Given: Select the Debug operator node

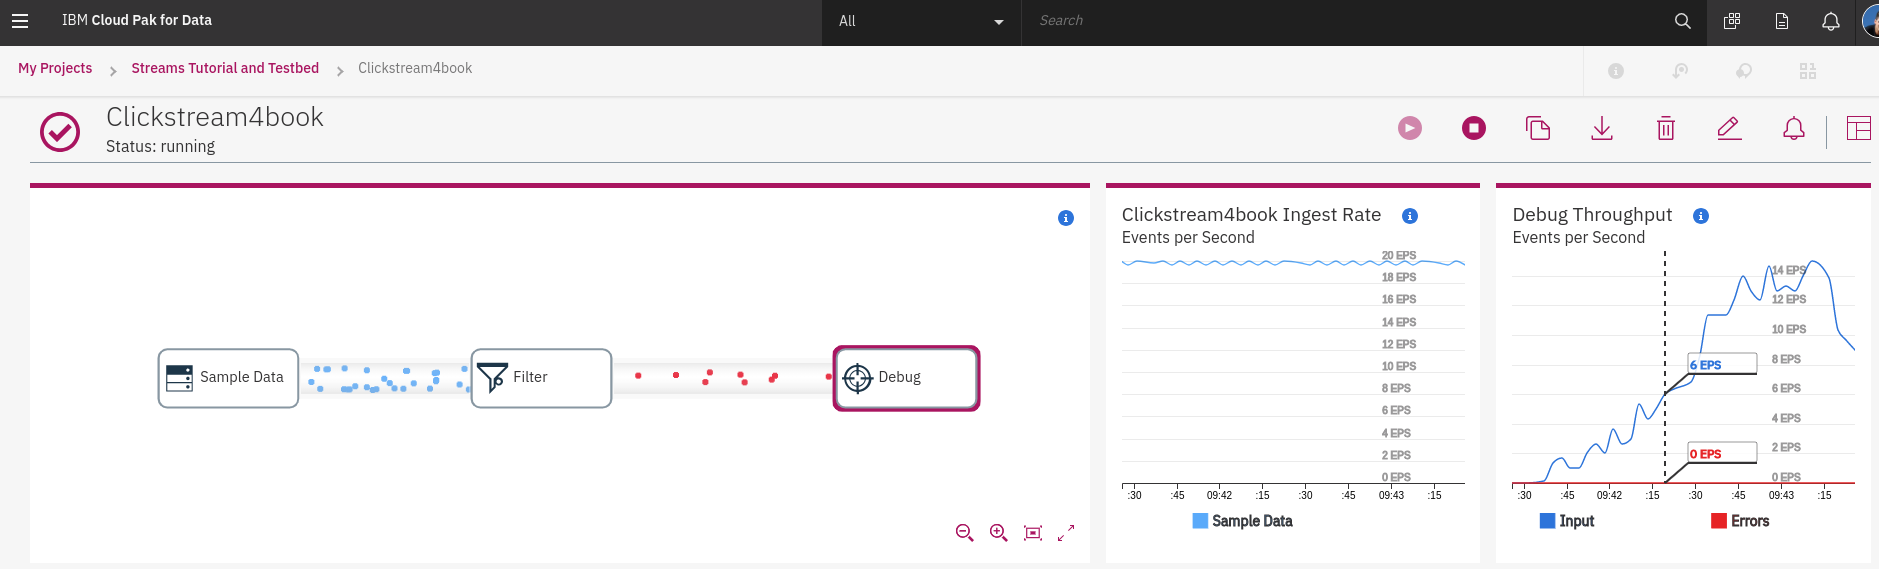Looking at the screenshot, I should [x=906, y=378].
